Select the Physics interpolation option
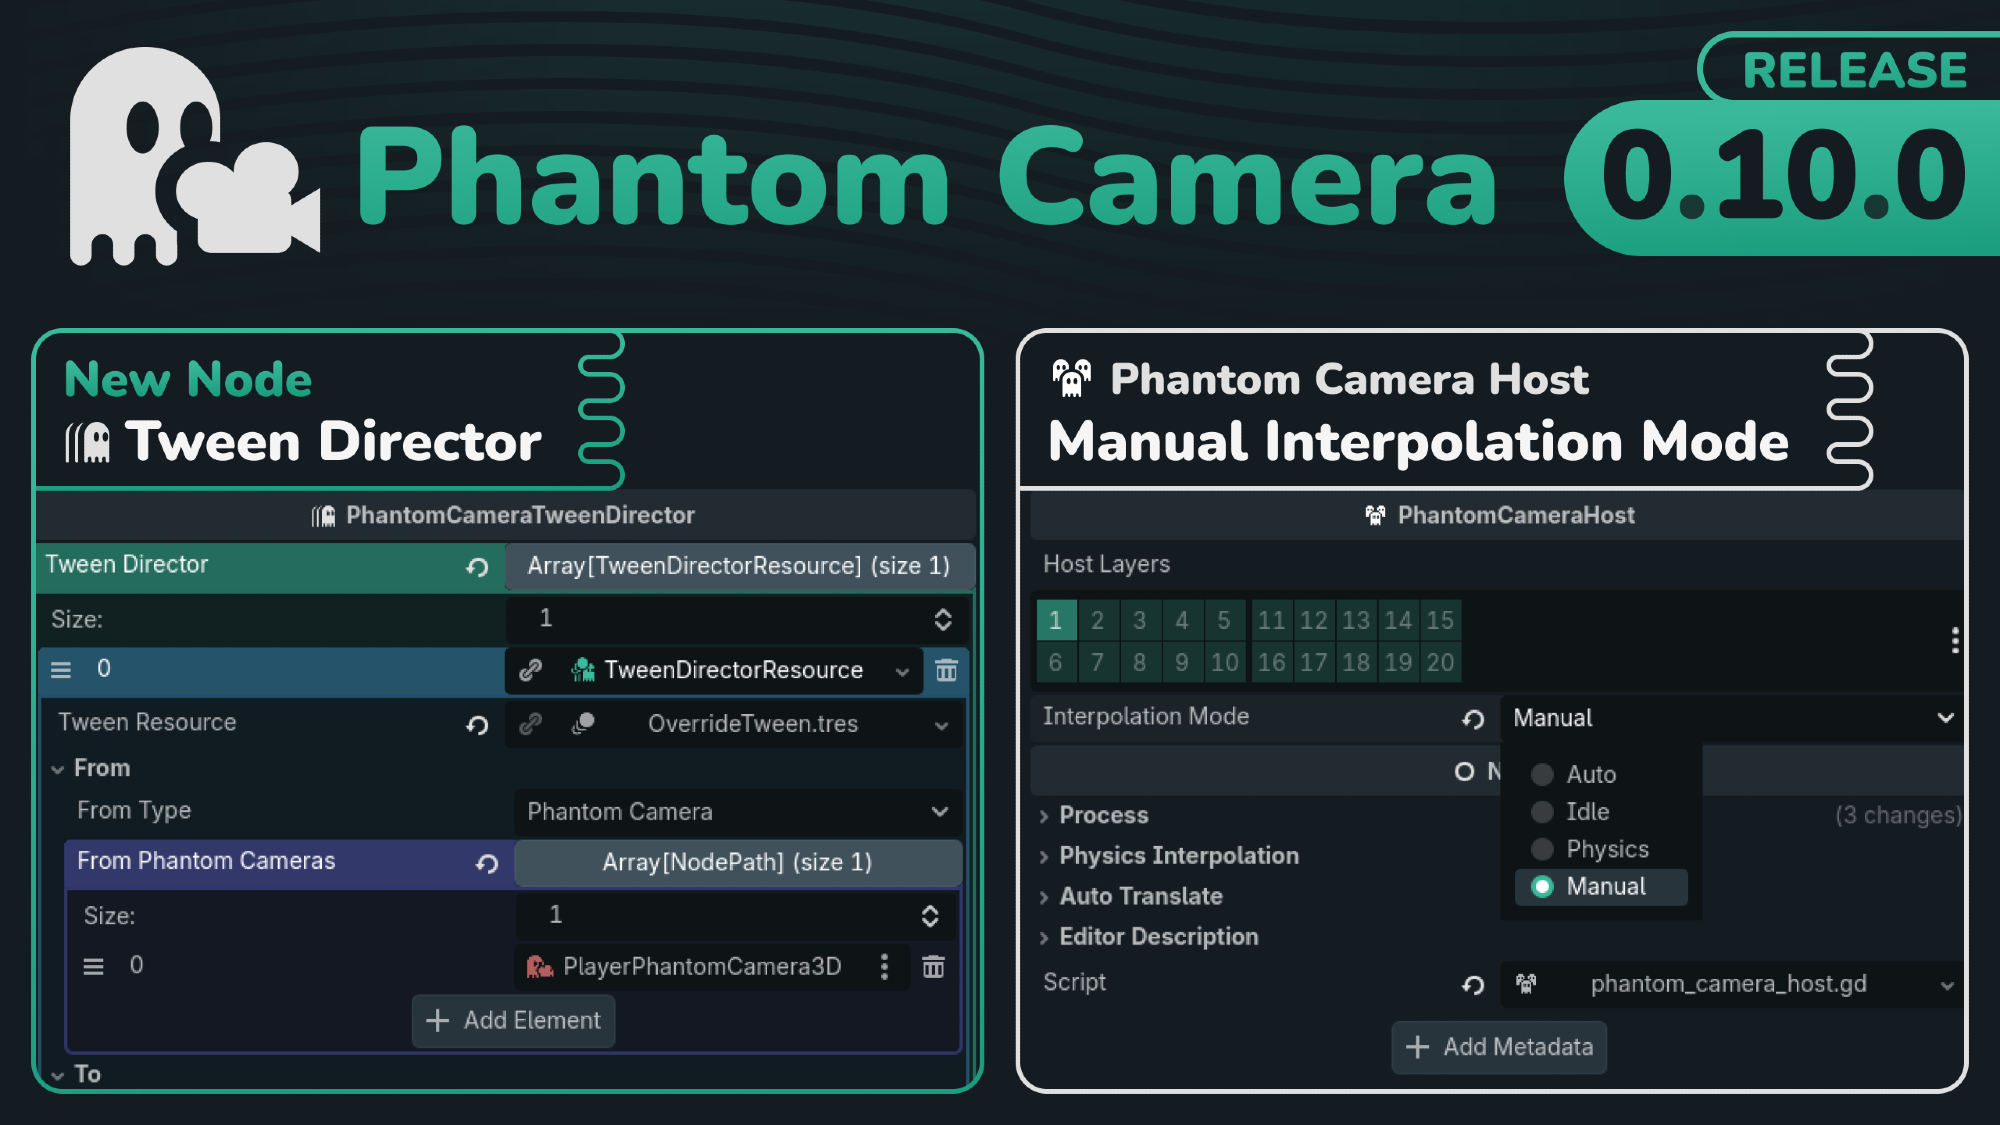The height and width of the screenshot is (1125, 2000). point(1606,849)
